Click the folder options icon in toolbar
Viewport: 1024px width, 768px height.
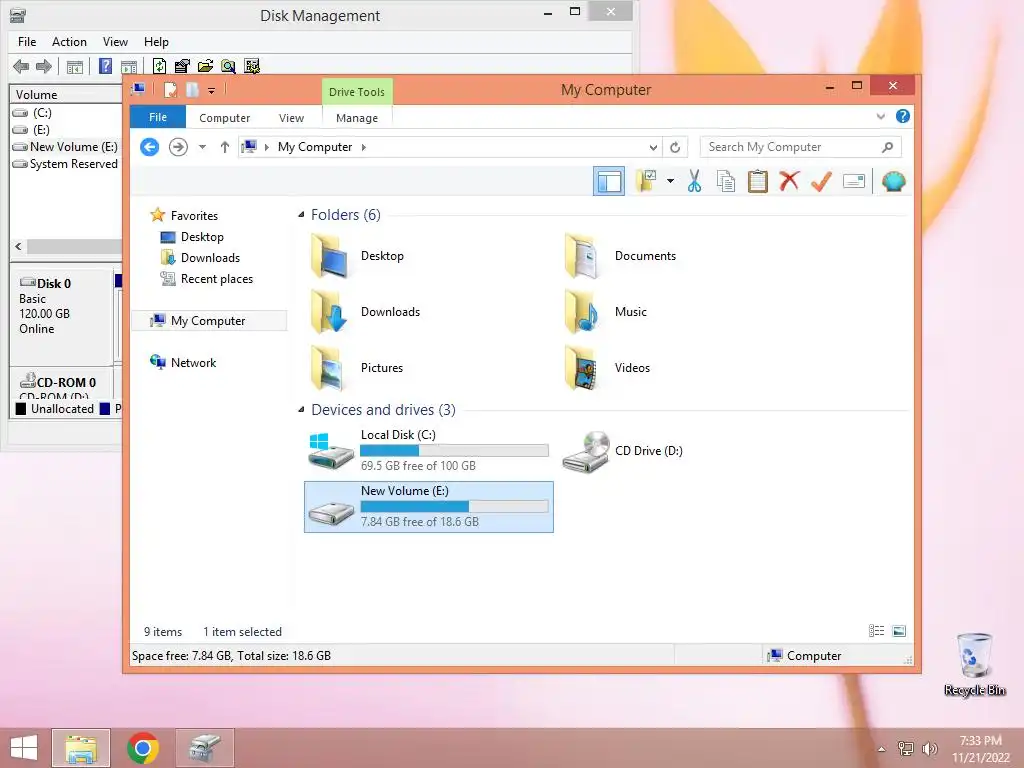[647, 181]
